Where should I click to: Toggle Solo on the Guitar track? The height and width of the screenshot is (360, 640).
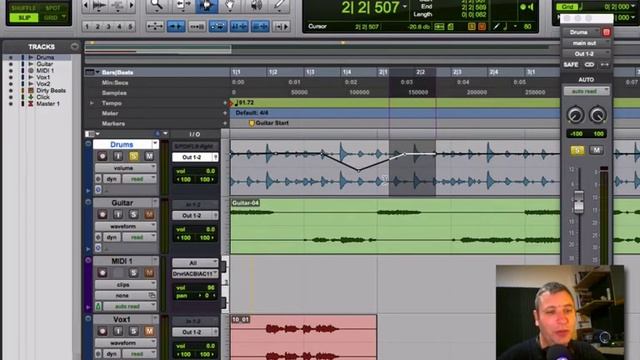133,214
